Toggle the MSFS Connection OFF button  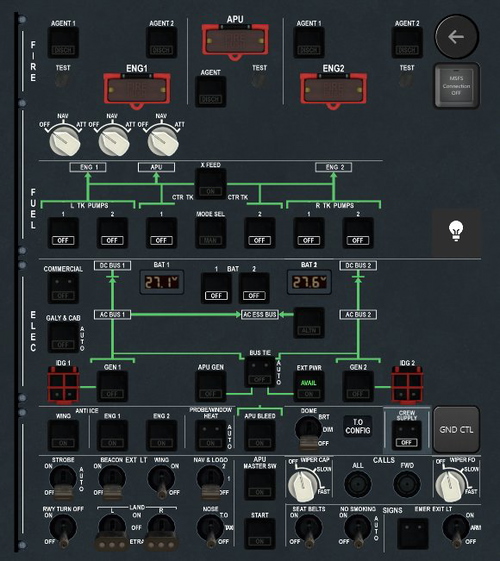pos(456,86)
